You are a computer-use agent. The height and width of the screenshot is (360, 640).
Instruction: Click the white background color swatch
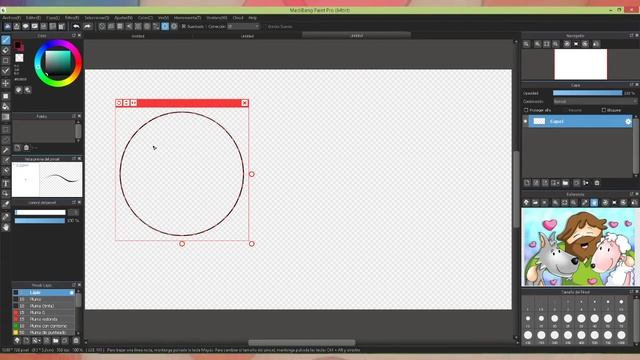[x=19, y=58]
